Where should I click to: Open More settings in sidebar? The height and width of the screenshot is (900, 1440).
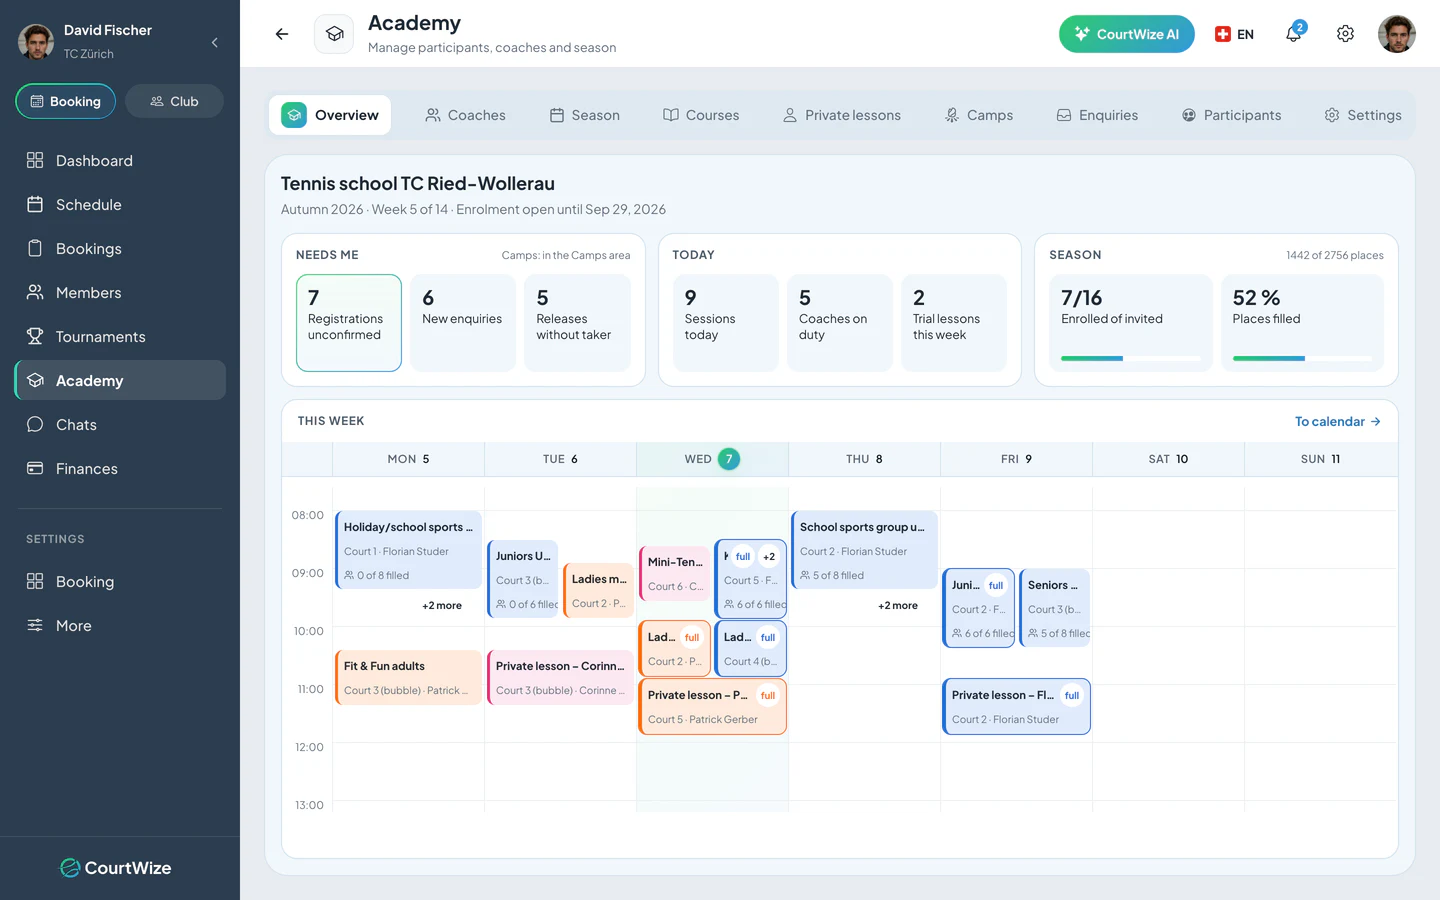tap(120, 625)
